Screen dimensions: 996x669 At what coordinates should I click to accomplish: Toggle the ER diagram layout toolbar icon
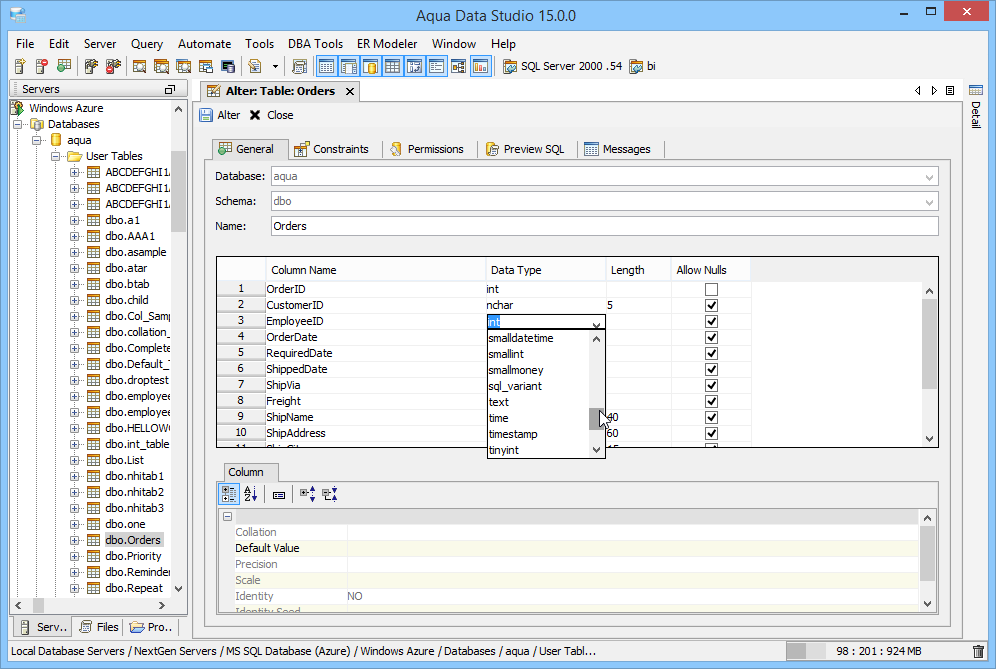pos(459,66)
